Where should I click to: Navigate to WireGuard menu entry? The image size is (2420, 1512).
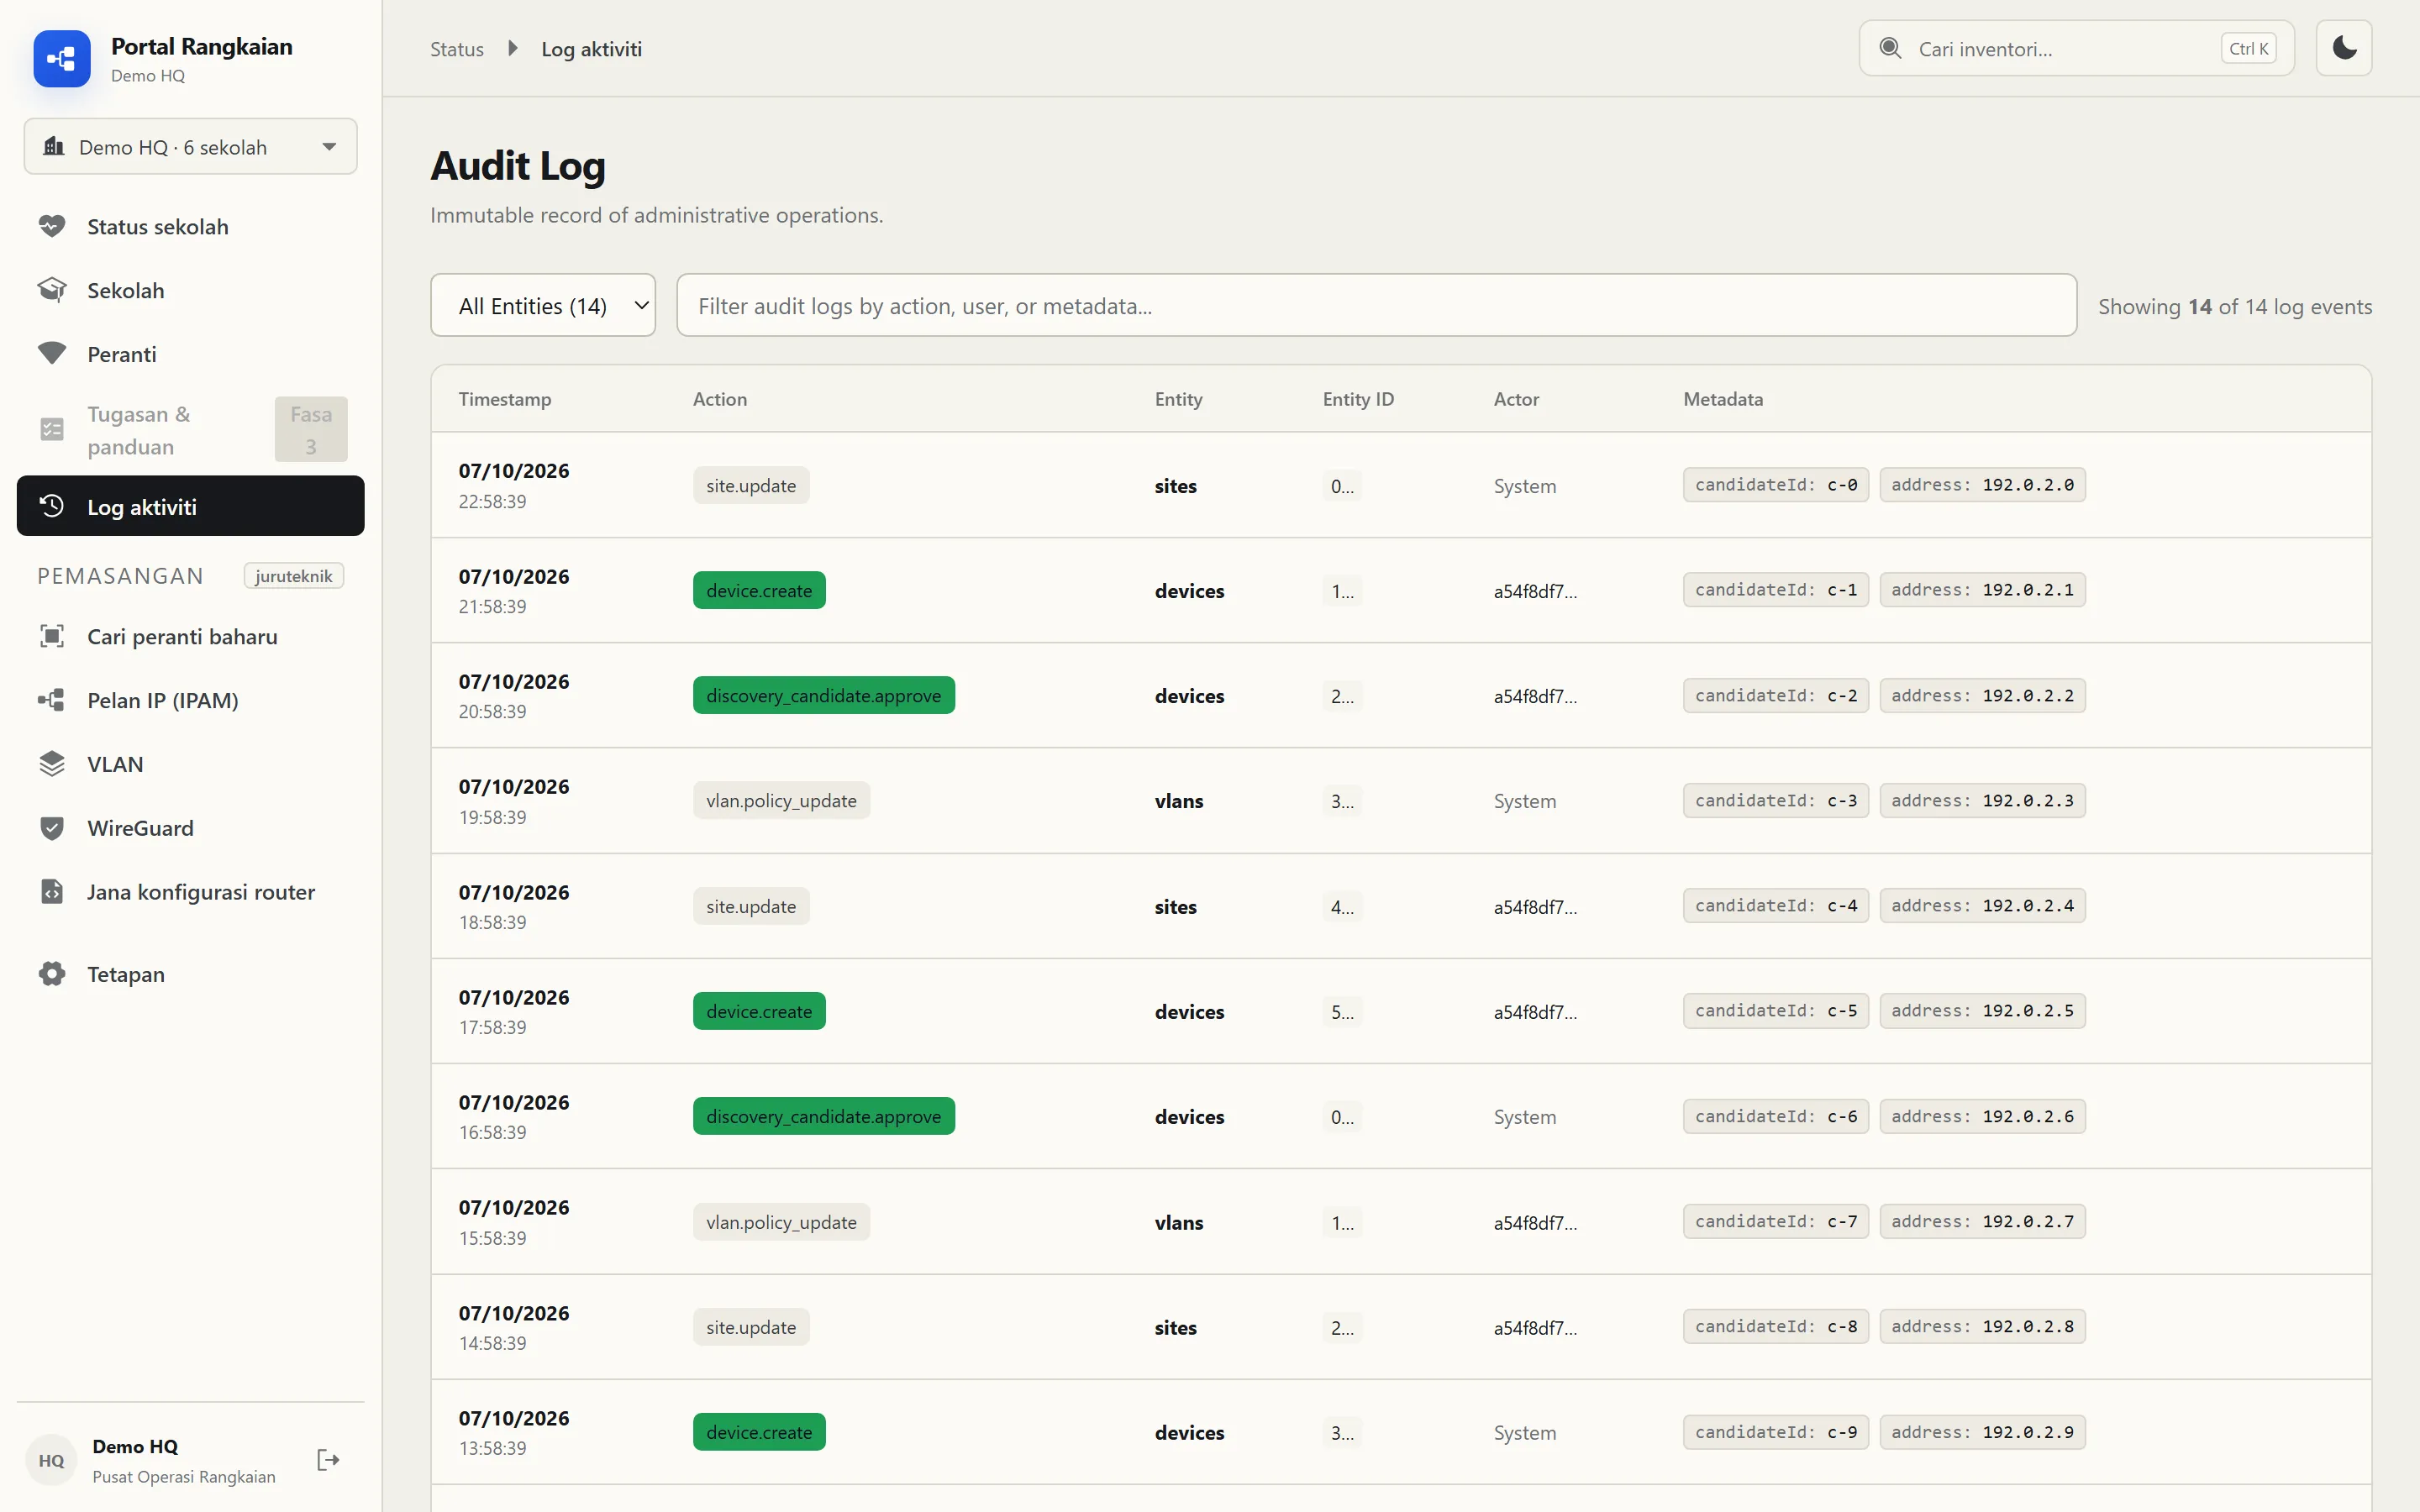pyautogui.click(x=190, y=828)
